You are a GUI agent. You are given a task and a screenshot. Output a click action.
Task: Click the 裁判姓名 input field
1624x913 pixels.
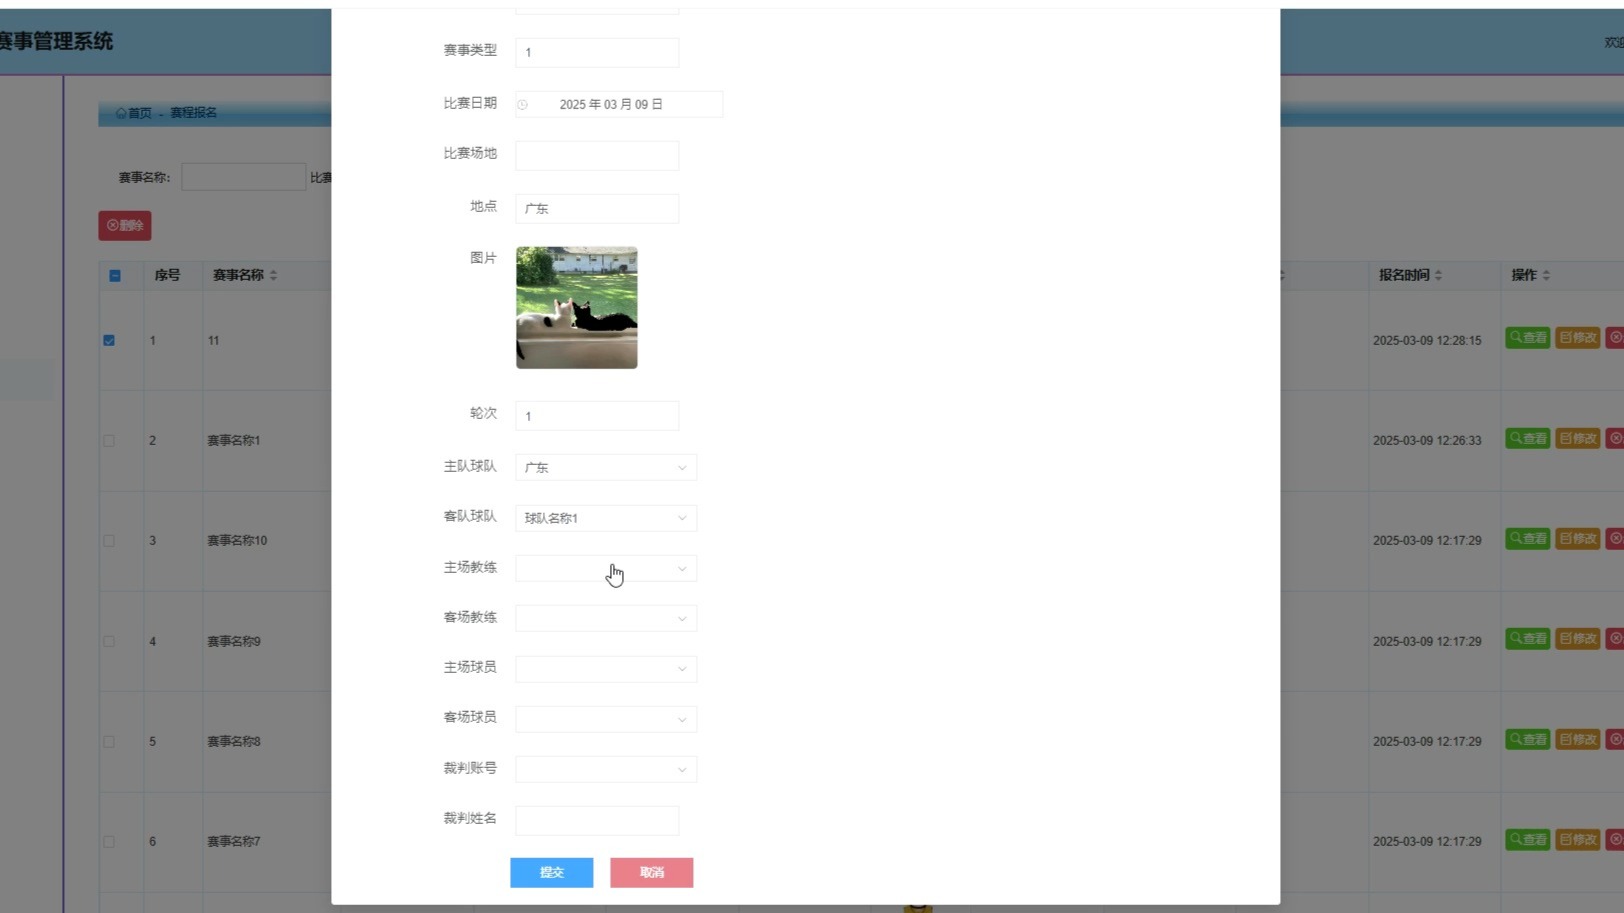(x=596, y=820)
